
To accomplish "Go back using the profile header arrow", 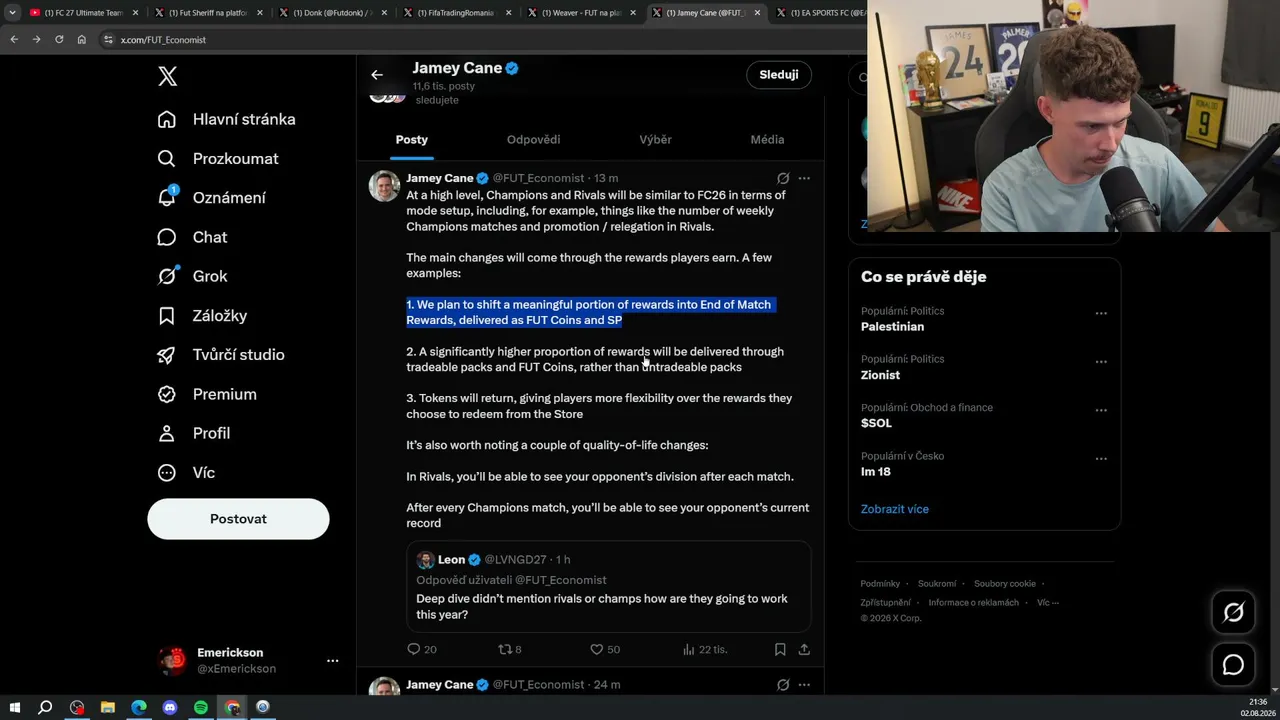I will point(377,75).
